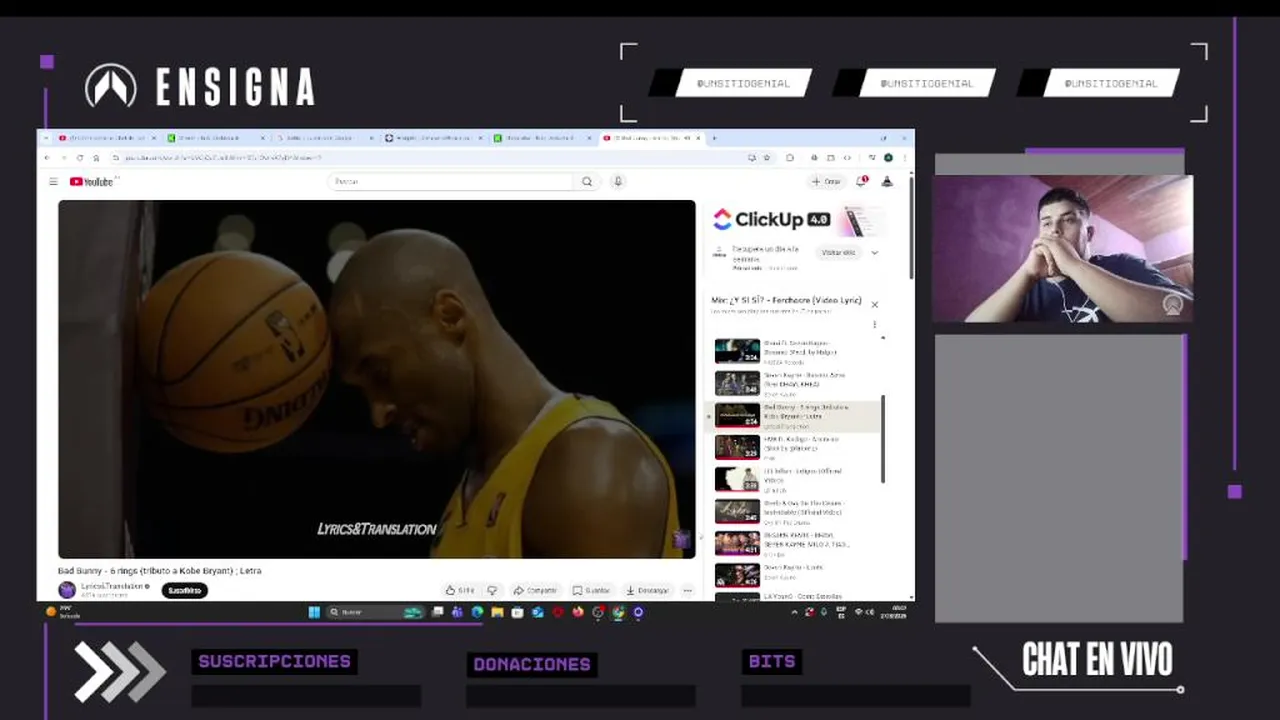Go to YouTube home via the logo
Viewport: 1280px width, 720px height.
[92, 181]
